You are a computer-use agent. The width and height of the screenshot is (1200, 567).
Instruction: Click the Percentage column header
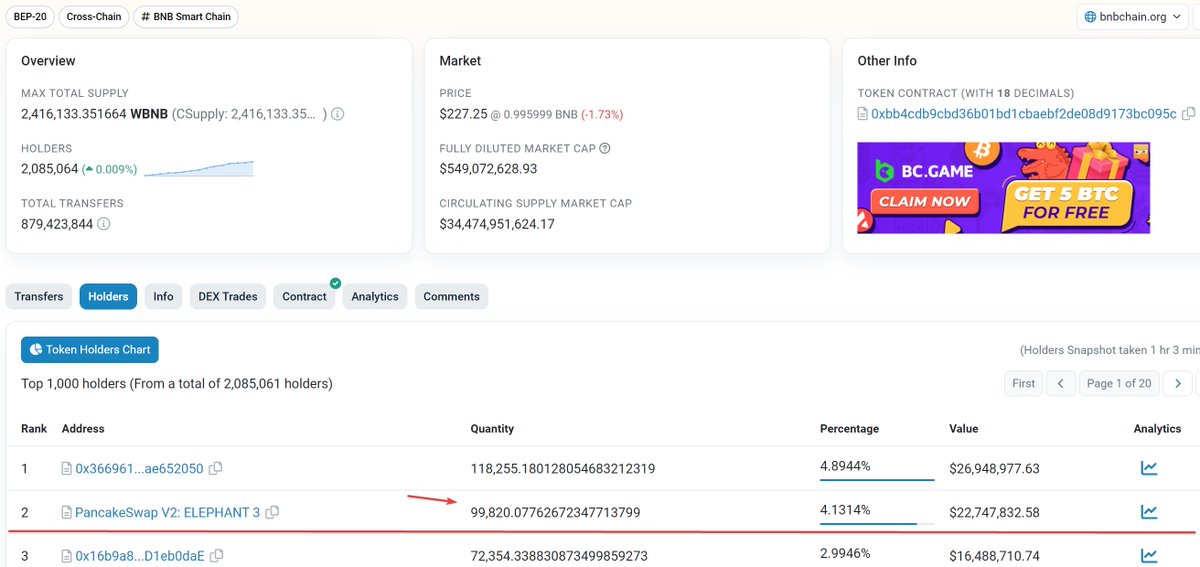pos(849,429)
